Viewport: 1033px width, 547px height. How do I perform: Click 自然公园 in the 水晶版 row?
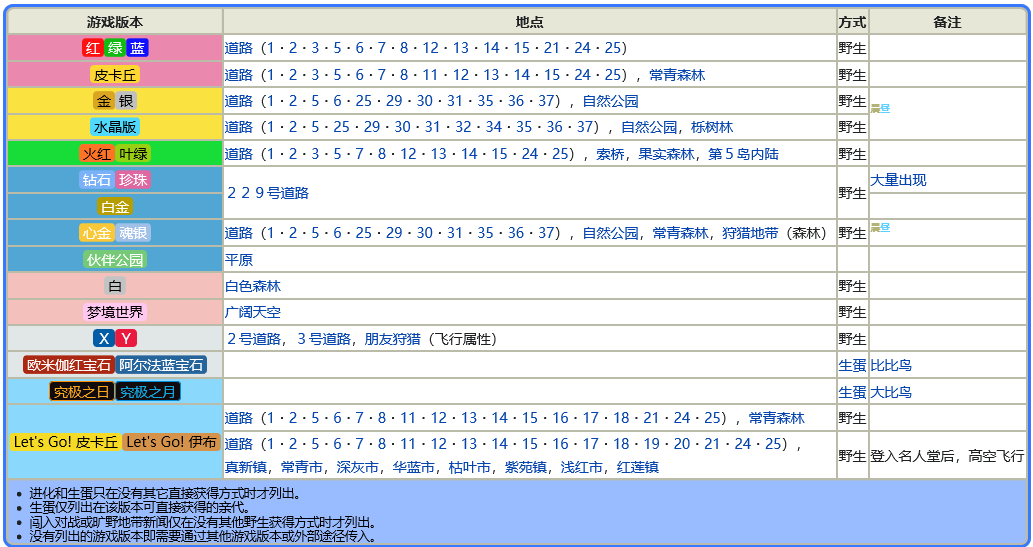(x=649, y=127)
